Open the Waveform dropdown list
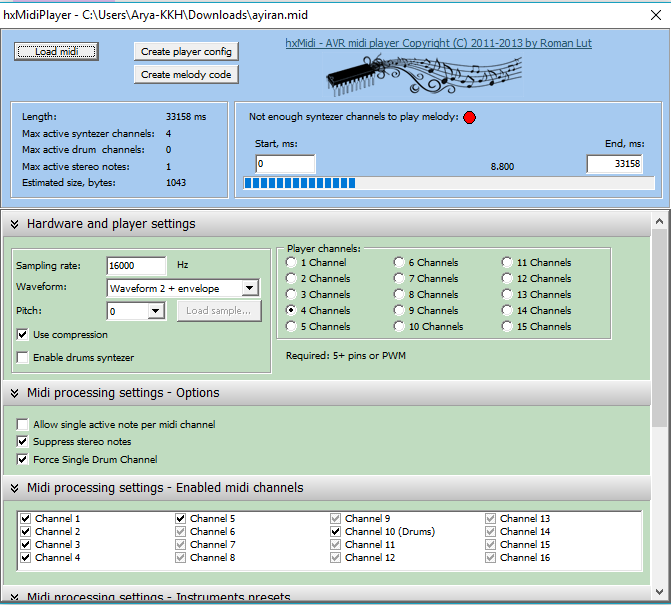Screen dimensions: 671x605 (x=249, y=288)
